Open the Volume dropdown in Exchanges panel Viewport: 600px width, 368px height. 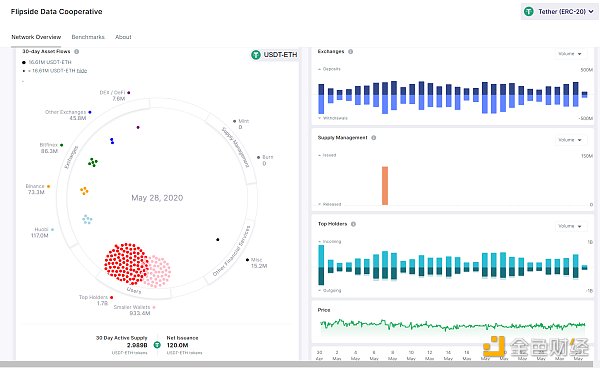(569, 54)
